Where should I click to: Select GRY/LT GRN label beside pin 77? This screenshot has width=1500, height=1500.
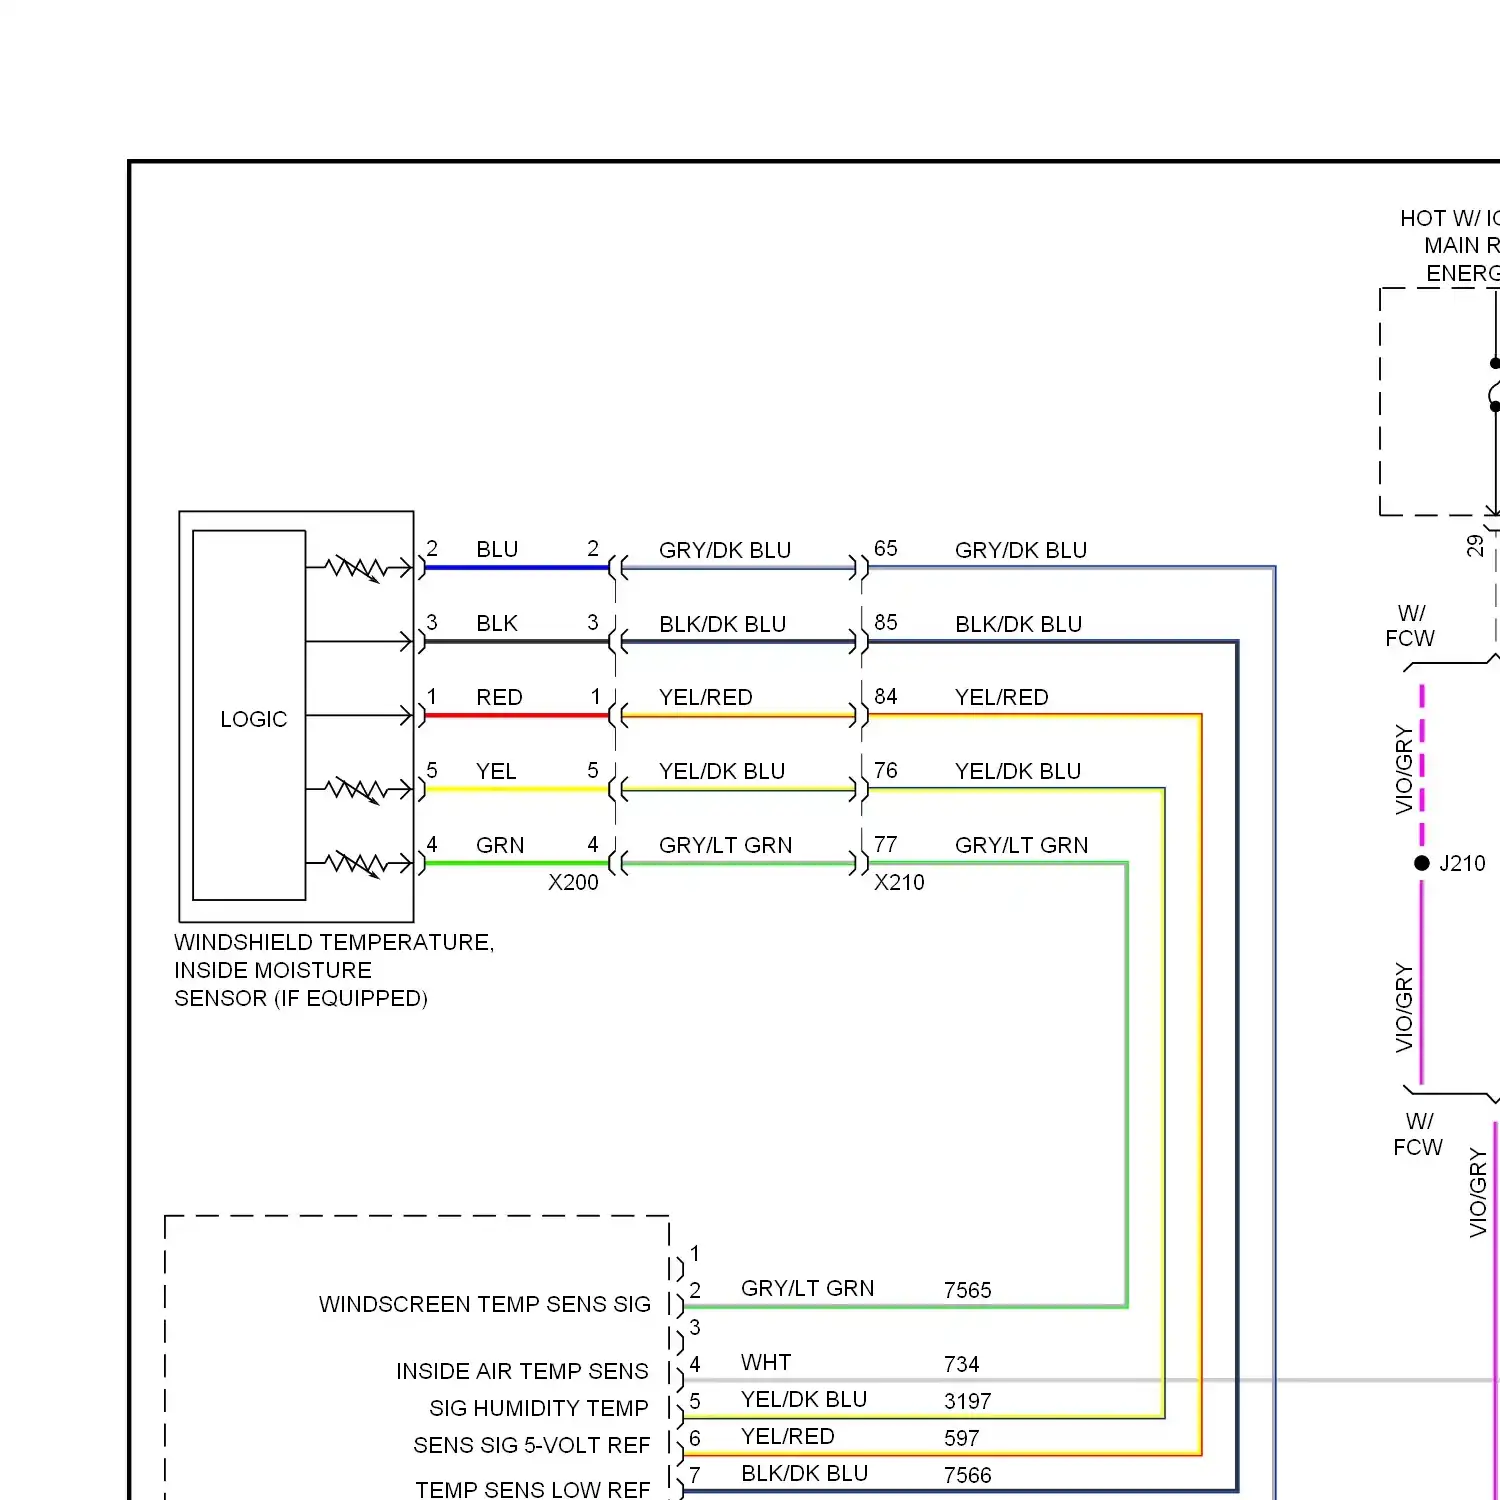point(1022,845)
